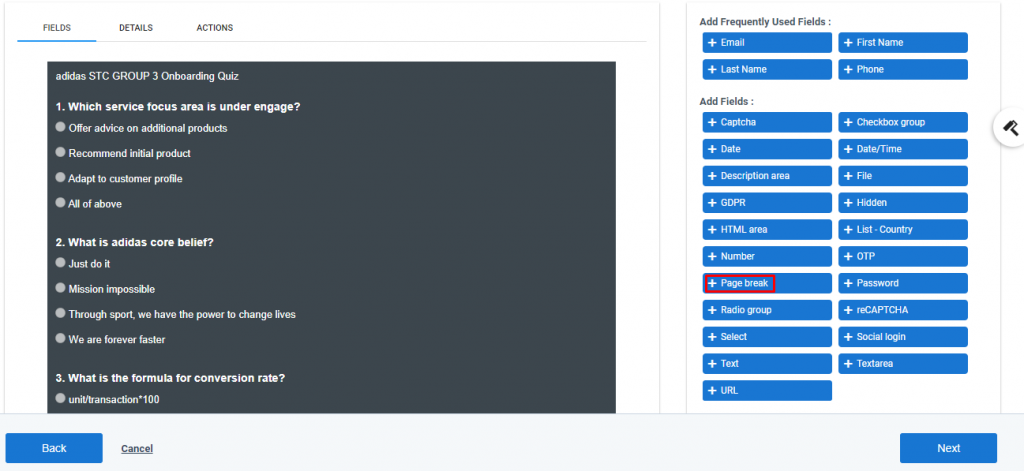Add a Checkbox group field
Viewport: 1024px width, 471px height.
coord(903,122)
